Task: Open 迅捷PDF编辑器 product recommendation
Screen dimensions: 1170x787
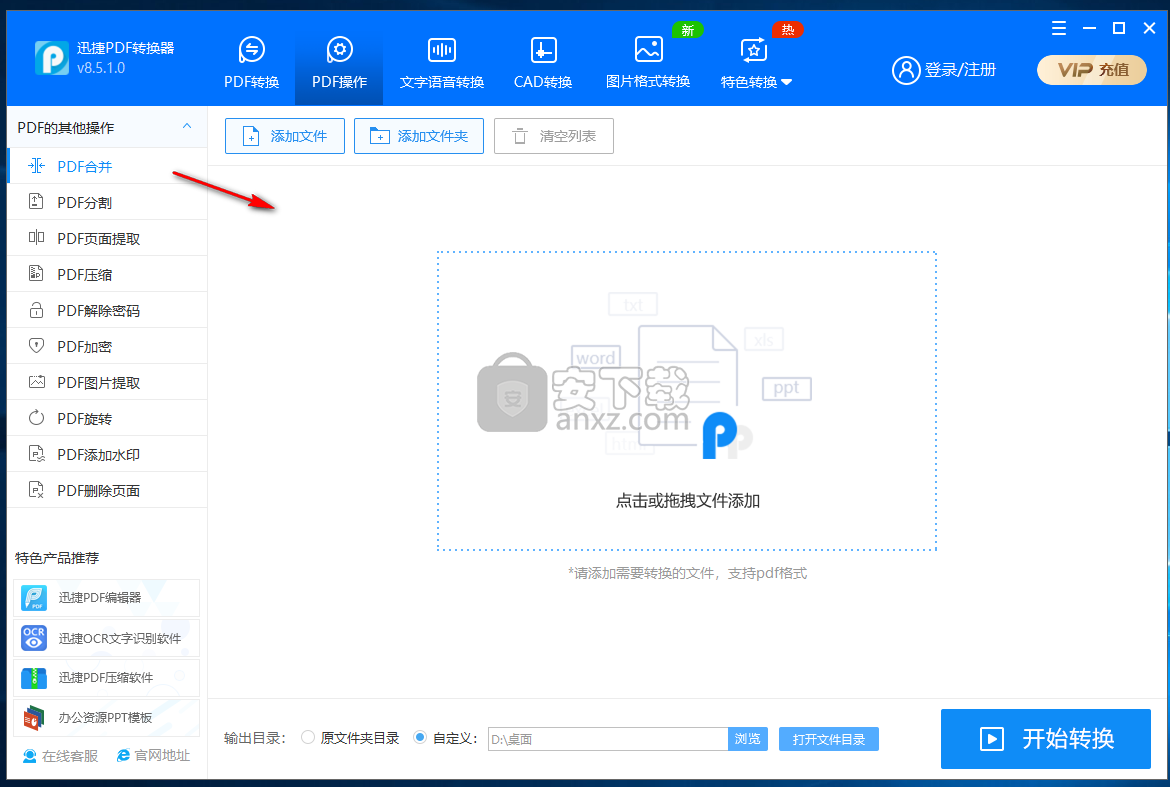Action: tap(106, 598)
